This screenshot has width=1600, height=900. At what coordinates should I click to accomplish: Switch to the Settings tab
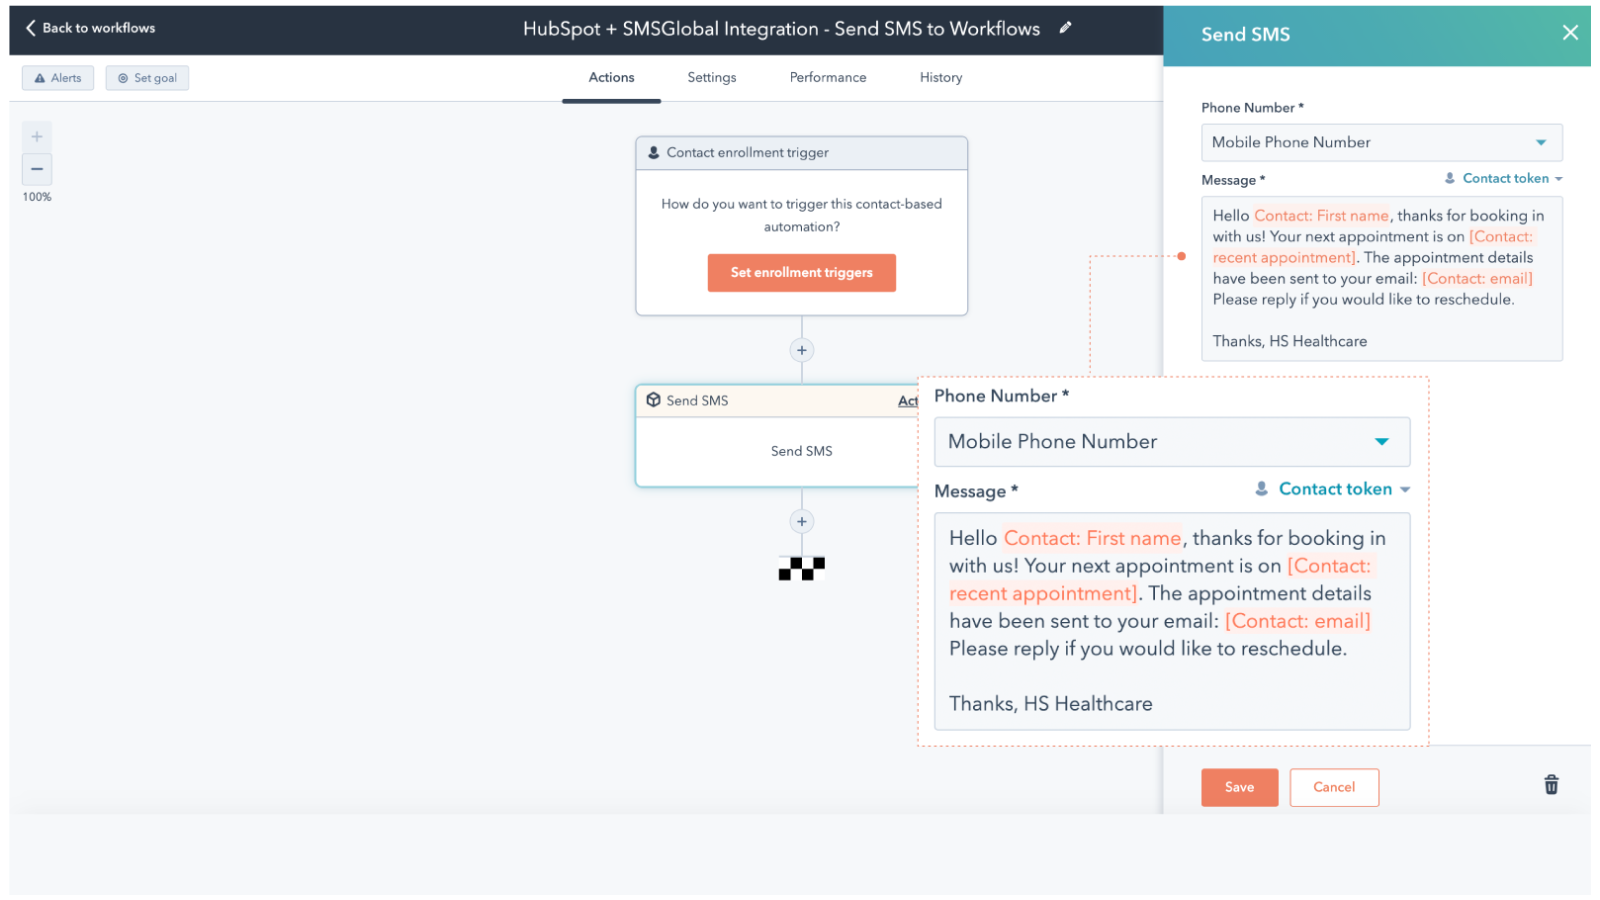point(712,78)
